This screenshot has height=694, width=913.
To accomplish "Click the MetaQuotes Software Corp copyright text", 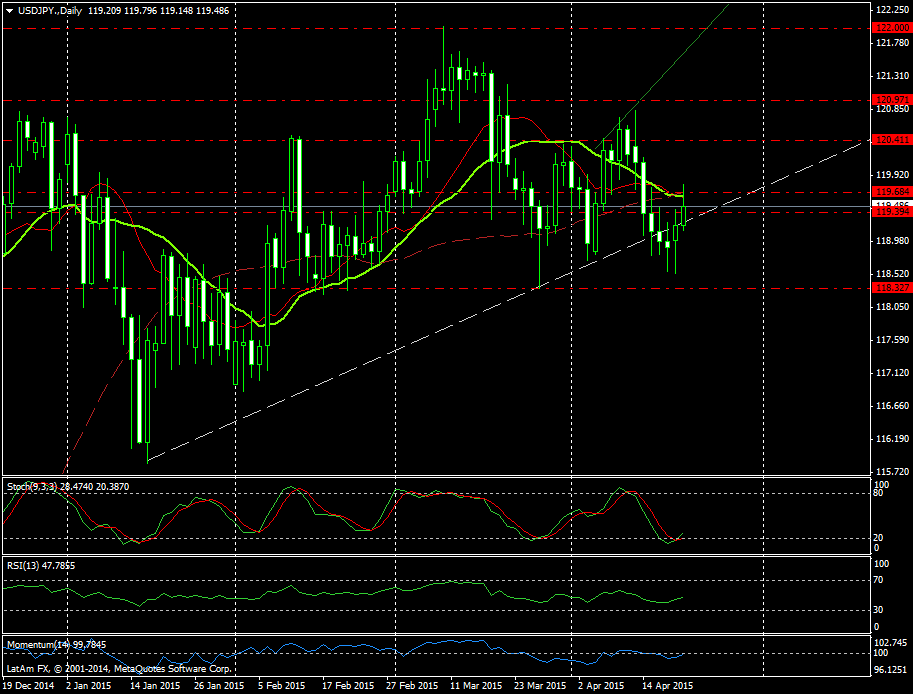I will (120, 667).
